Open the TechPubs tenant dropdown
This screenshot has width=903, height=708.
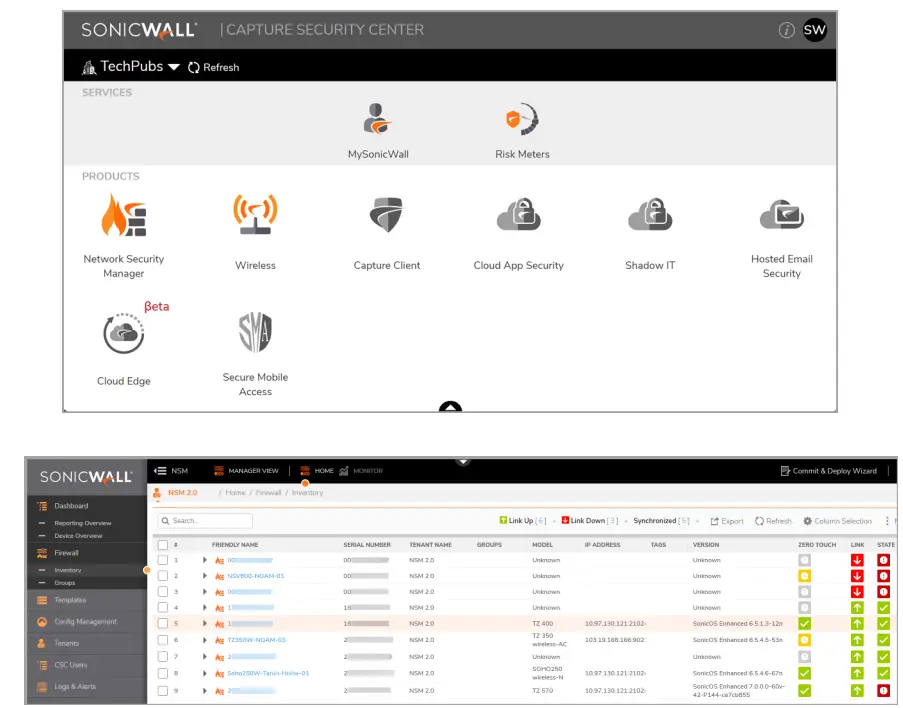pyautogui.click(x=135, y=66)
